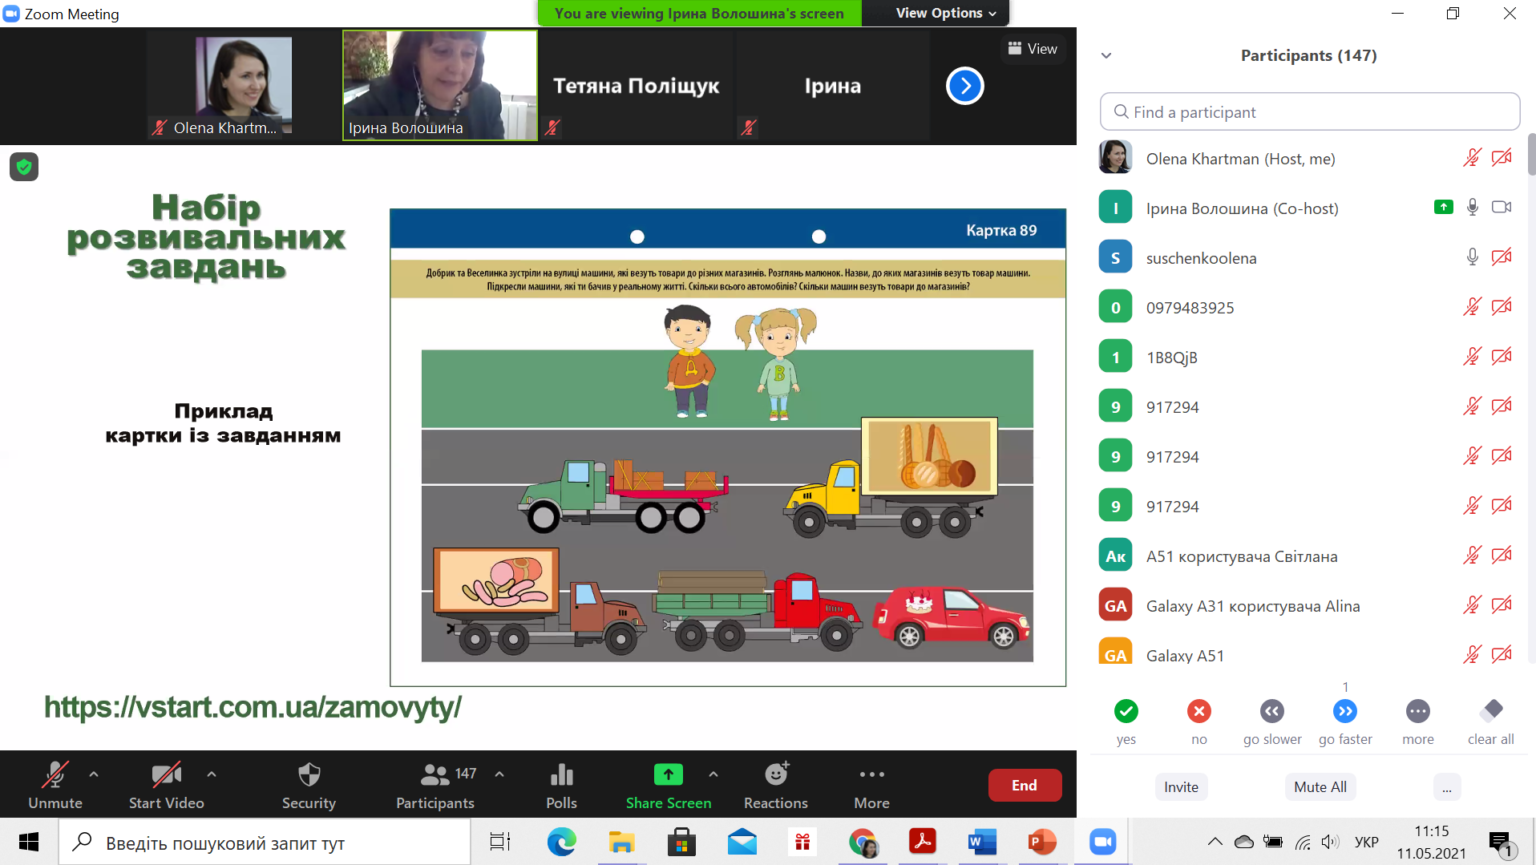The image size is (1536, 865).
Task: Start Video with the camera toggle
Action: click(166, 785)
